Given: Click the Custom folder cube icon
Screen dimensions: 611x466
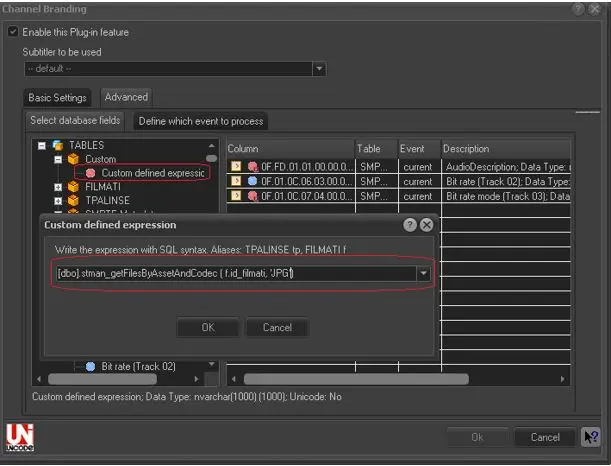Looking at the screenshot, I should pos(73,159).
